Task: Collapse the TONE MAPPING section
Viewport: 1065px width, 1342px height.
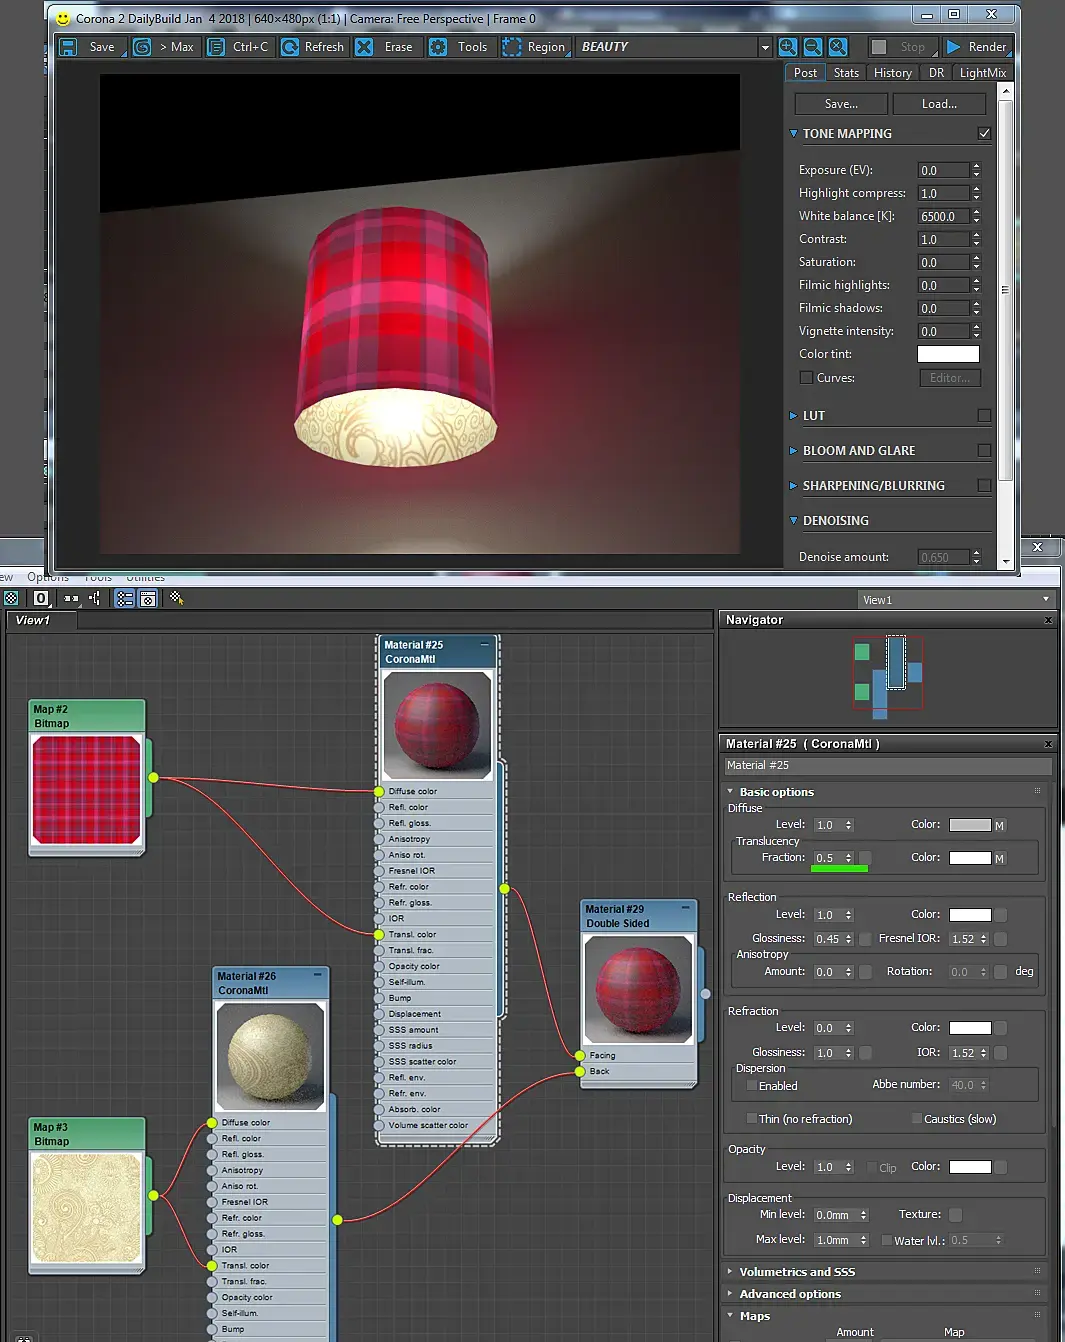Action: point(794,133)
